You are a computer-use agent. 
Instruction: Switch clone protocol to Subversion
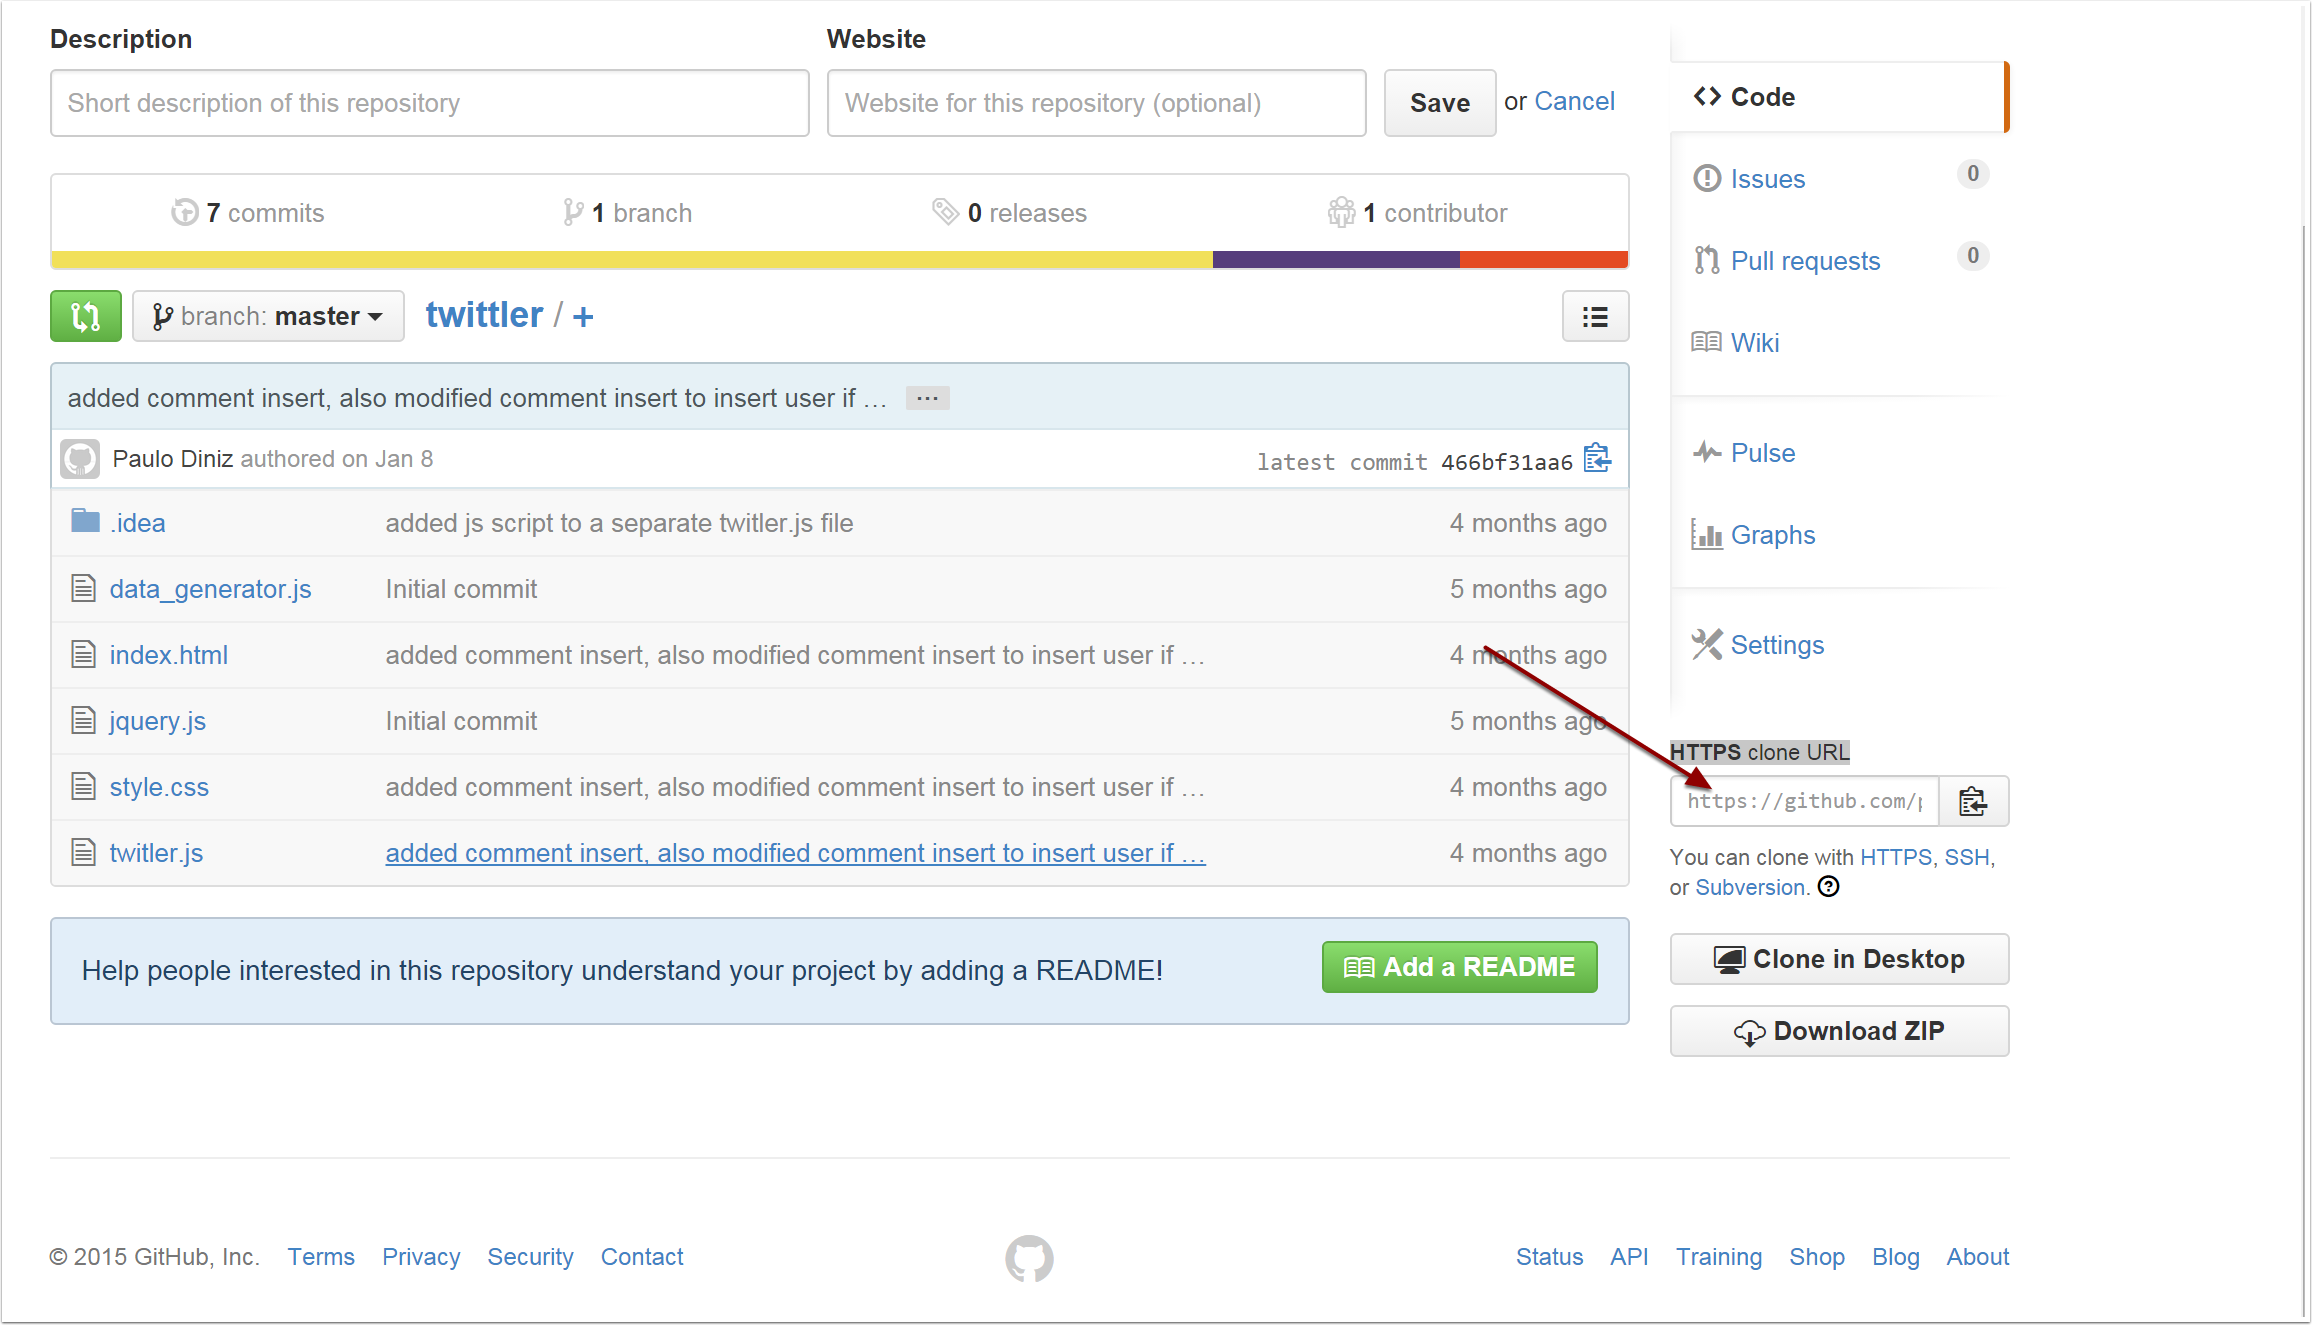(x=1750, y=887)
